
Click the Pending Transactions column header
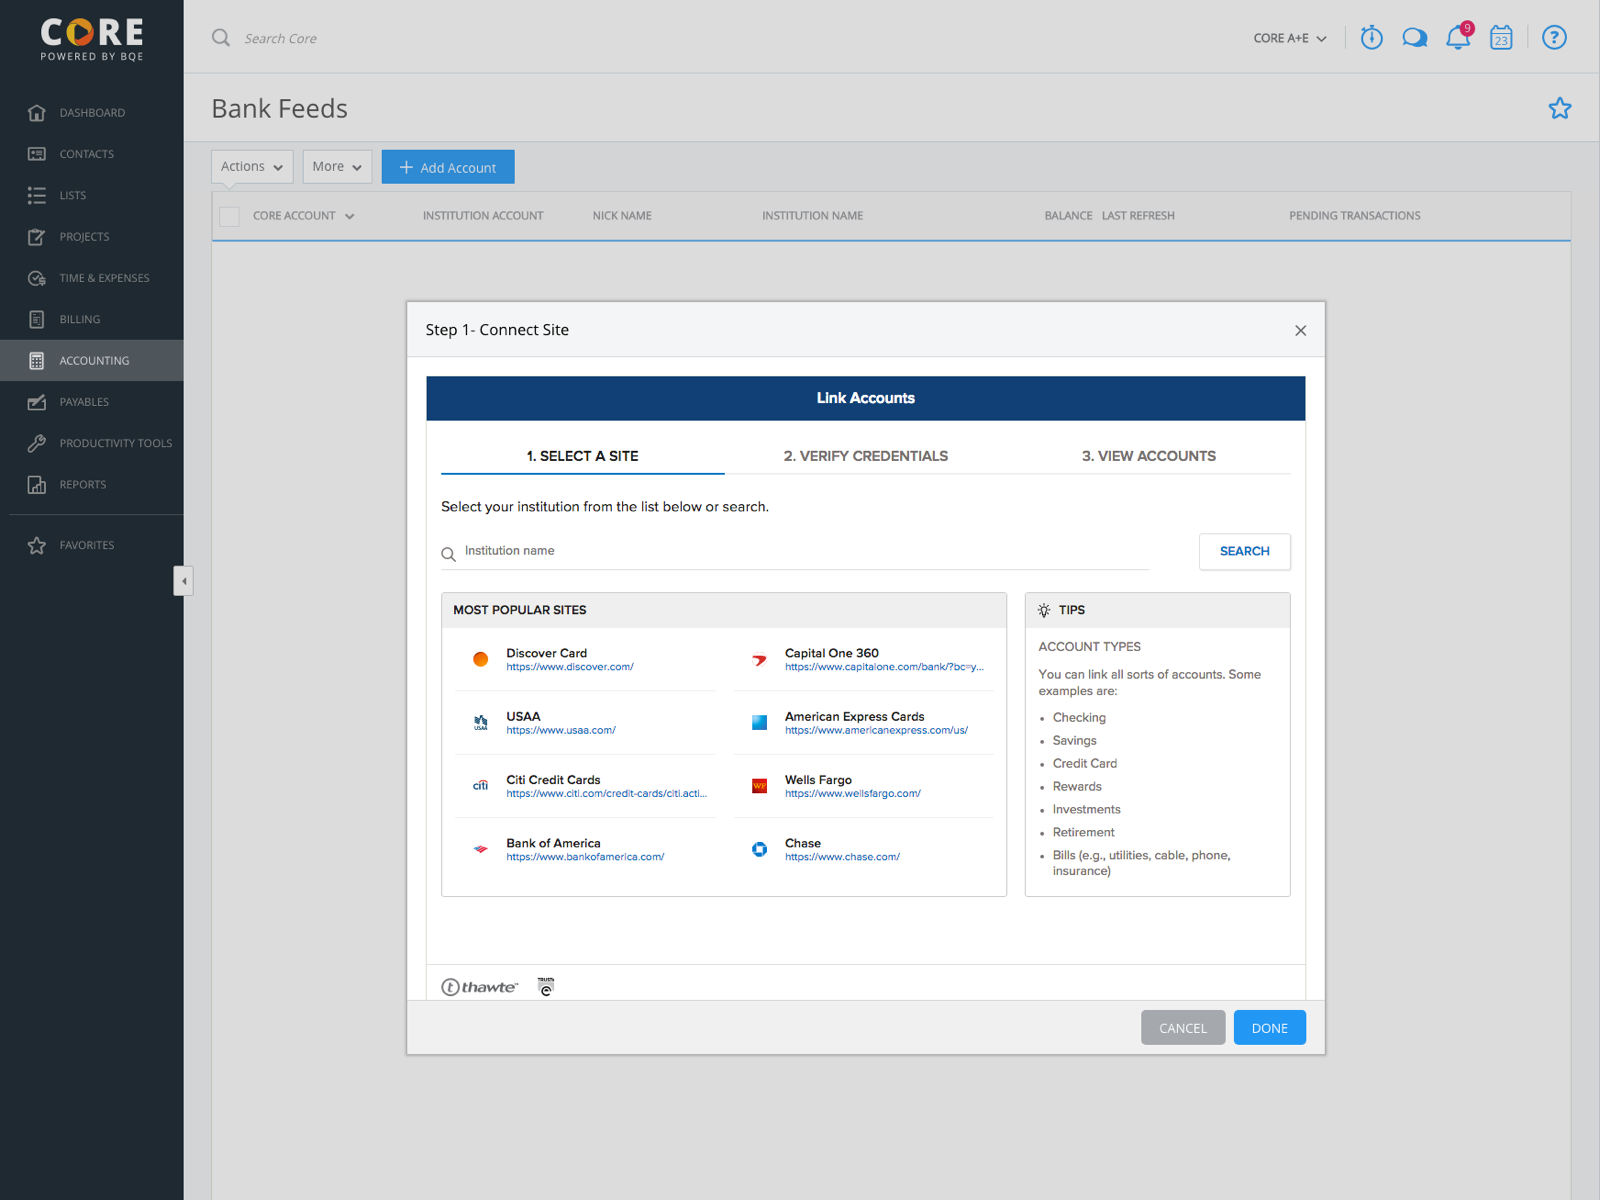[1355, 216]
